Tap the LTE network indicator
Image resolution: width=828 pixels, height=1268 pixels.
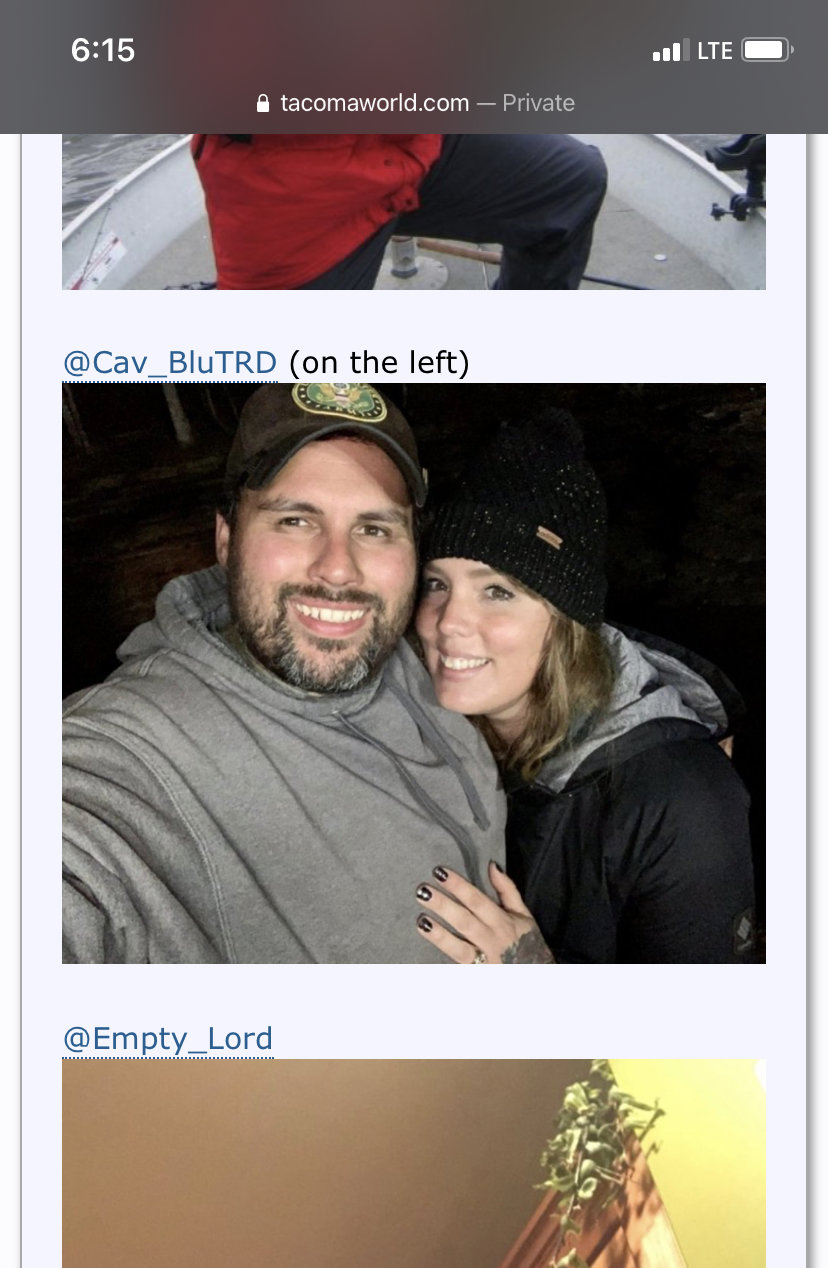coord(715,50)
